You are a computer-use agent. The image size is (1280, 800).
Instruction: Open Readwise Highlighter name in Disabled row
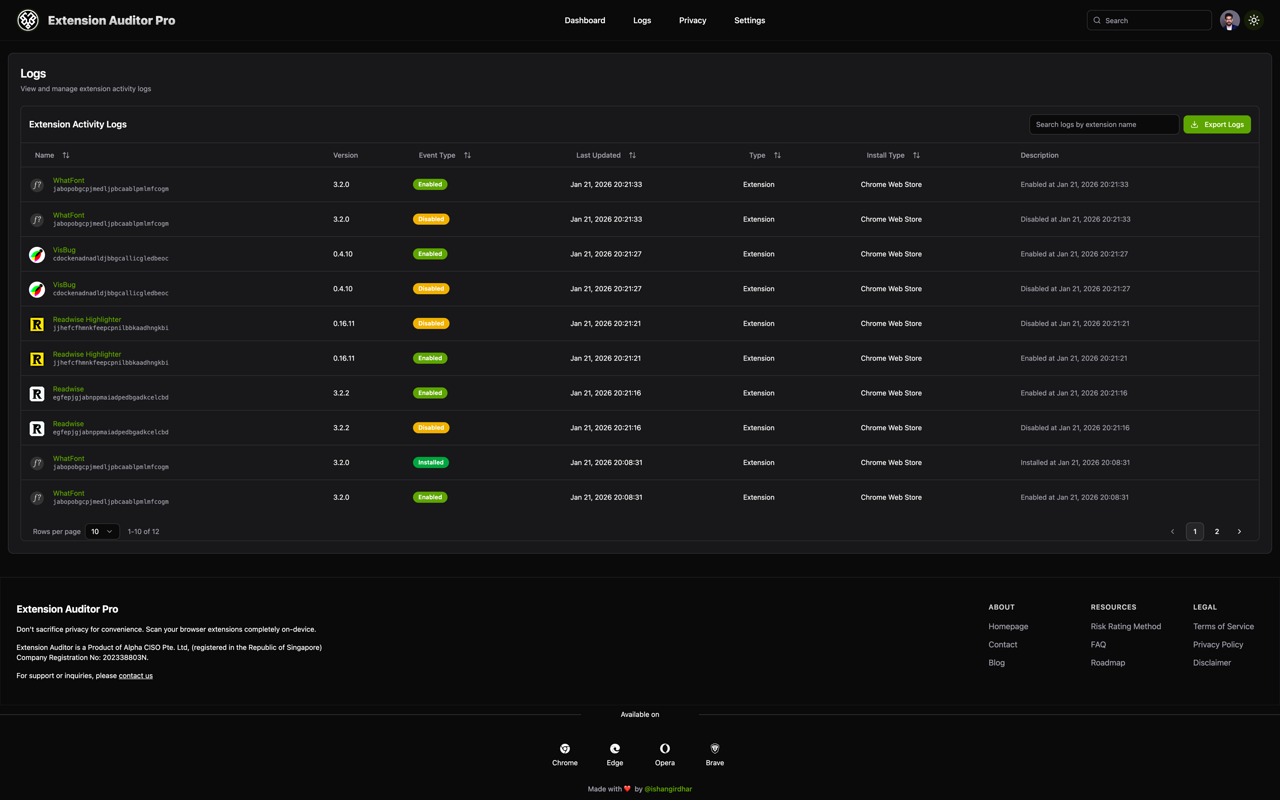point(87,319)
